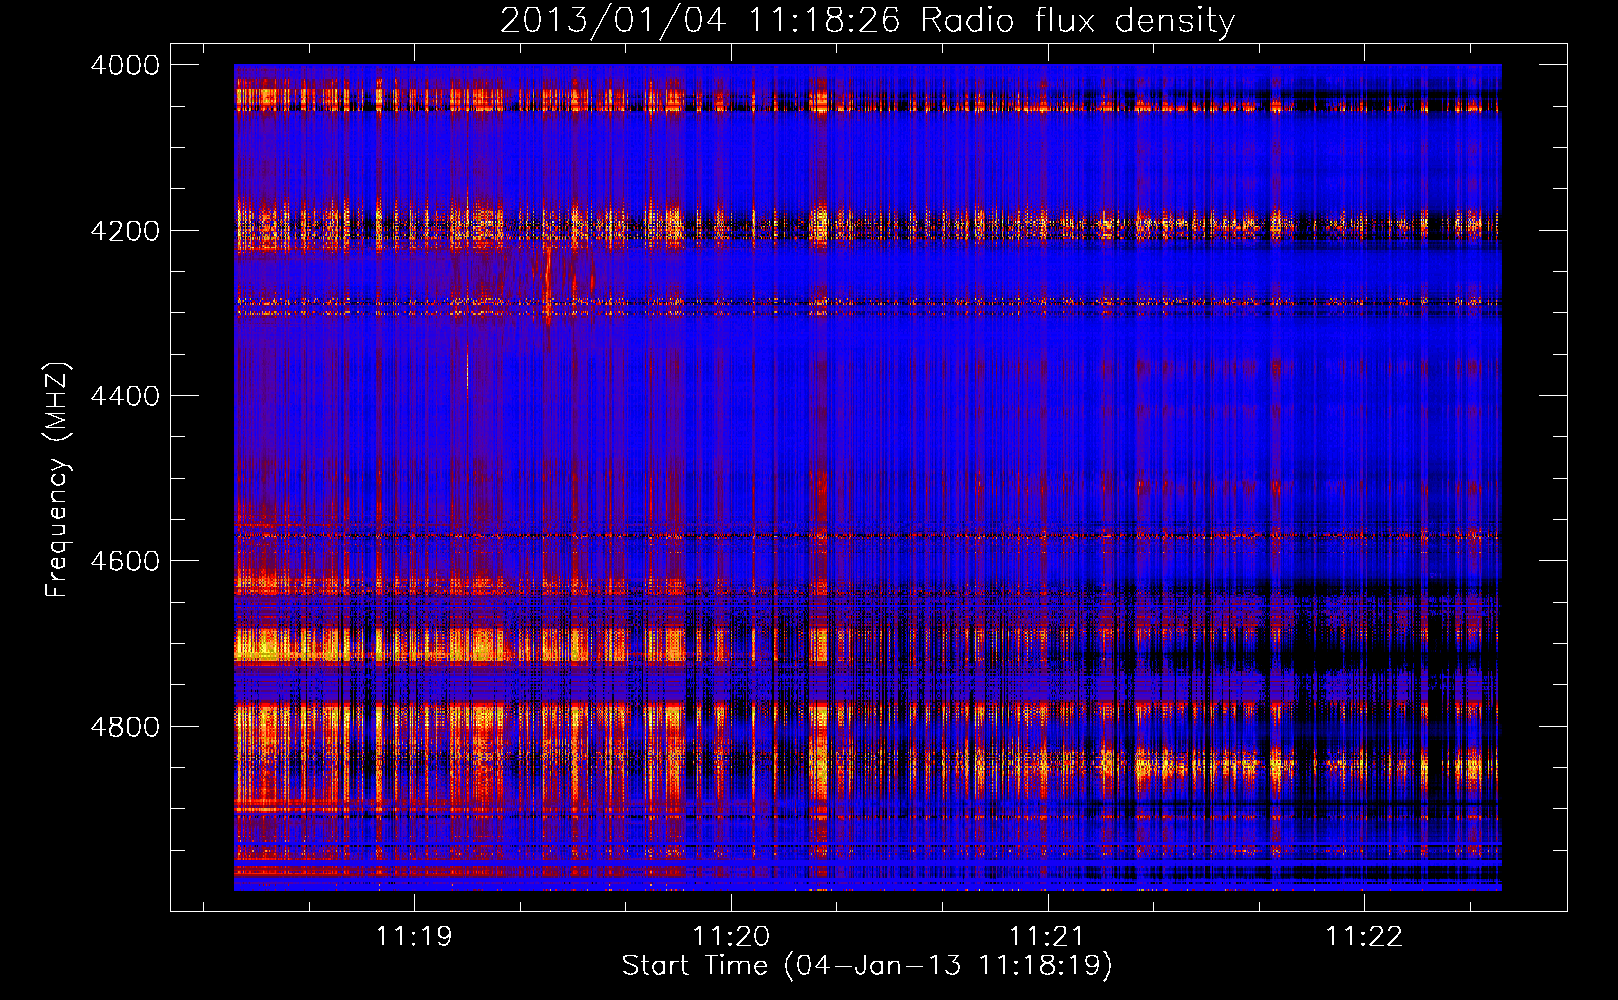Image resolution: width=1618 pixels, height=1000 pixels.
Task: Click the 4400 frequency tick label
Action: (125, 396)
